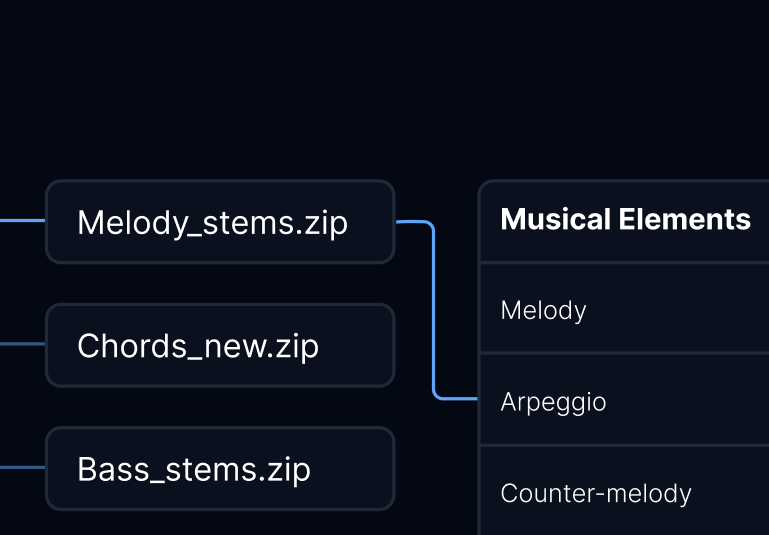Click the "Chords_new.zip" text label
The height and width of the screenshot is (535, 769).
[198, 347]
